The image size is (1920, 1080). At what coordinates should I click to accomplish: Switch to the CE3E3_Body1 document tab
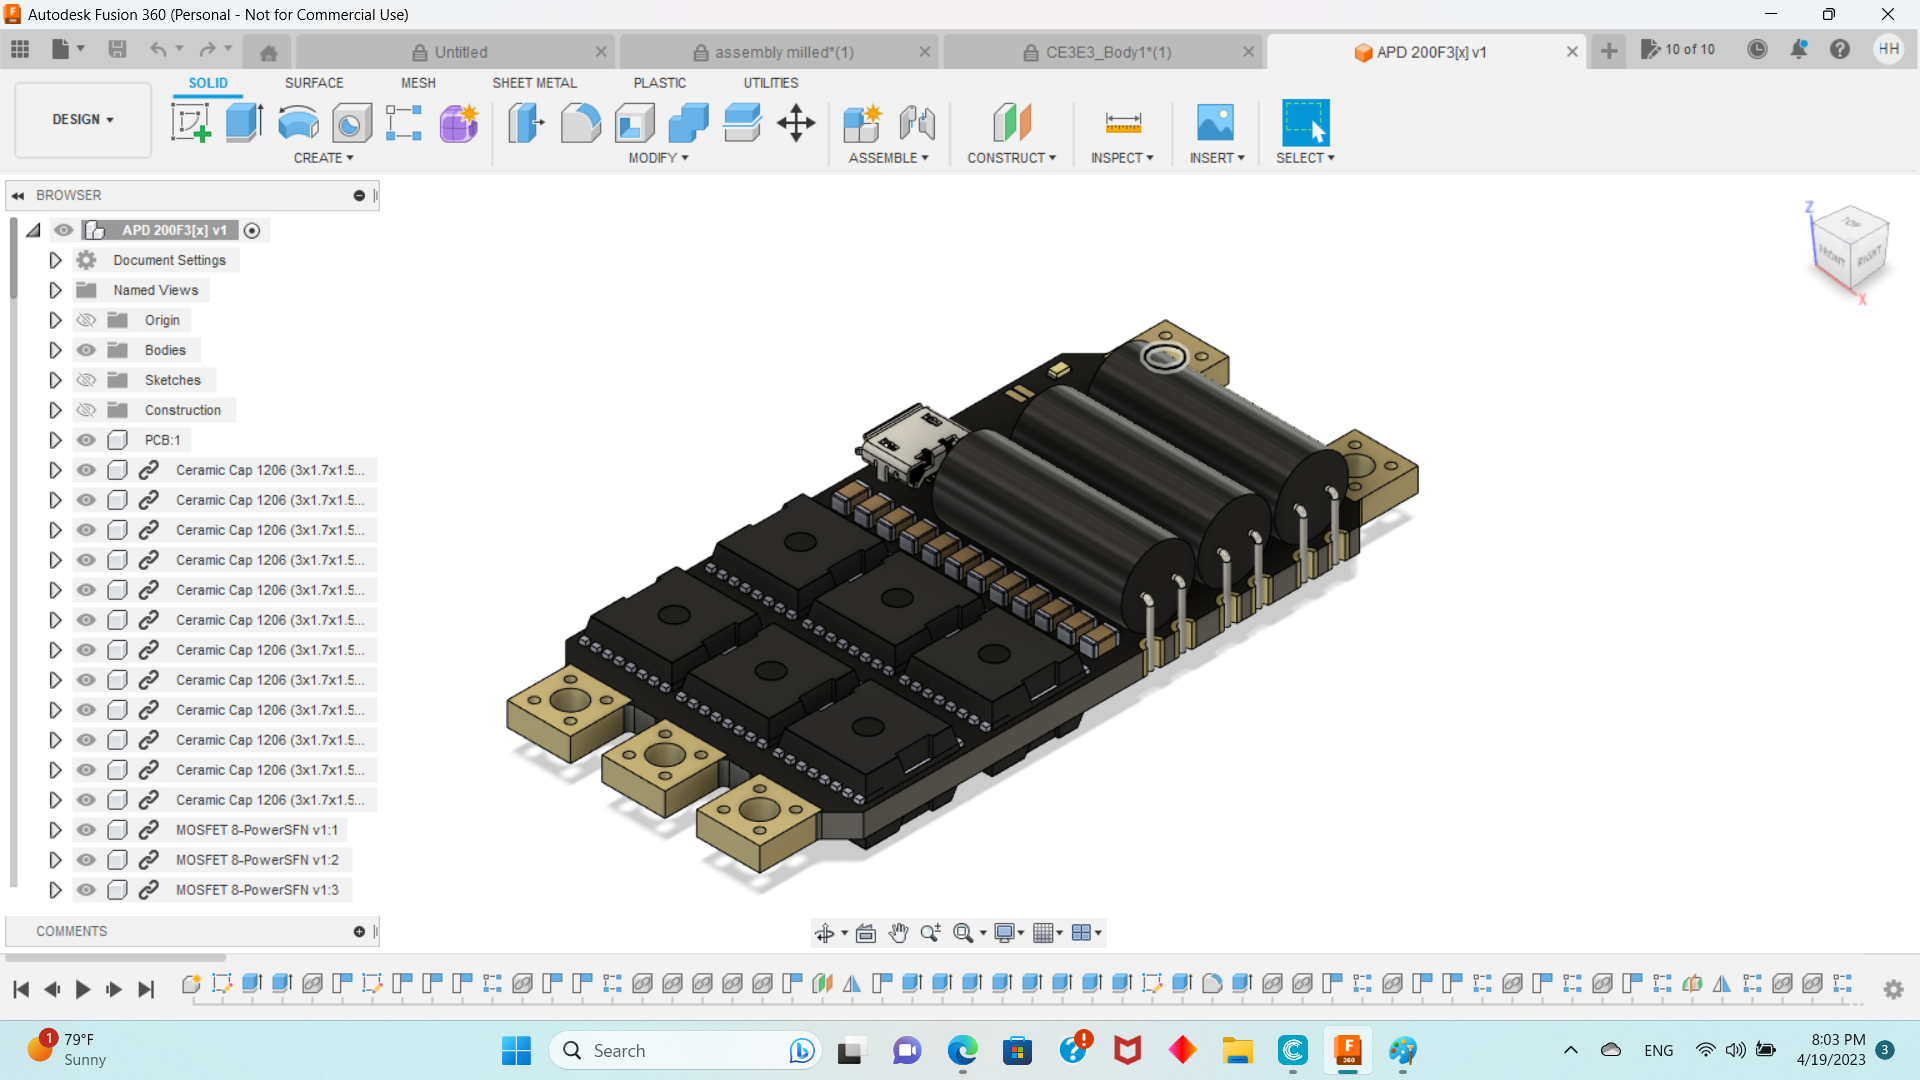click(x=1107, y=52)
